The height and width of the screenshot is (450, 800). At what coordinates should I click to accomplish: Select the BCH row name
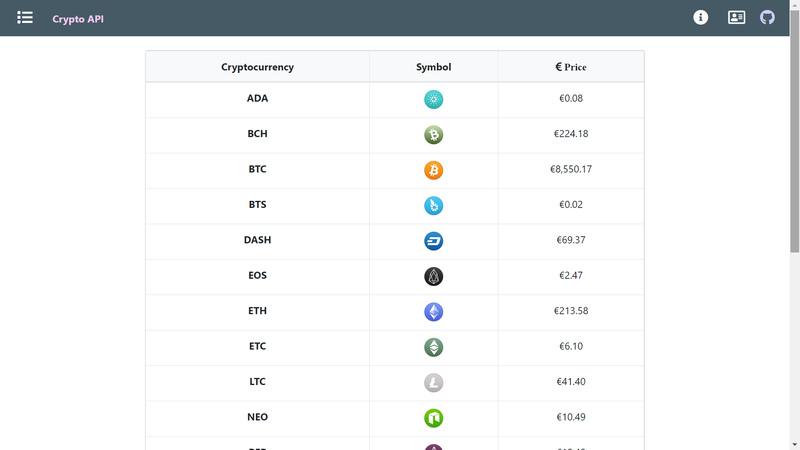[x=257, y=134]
